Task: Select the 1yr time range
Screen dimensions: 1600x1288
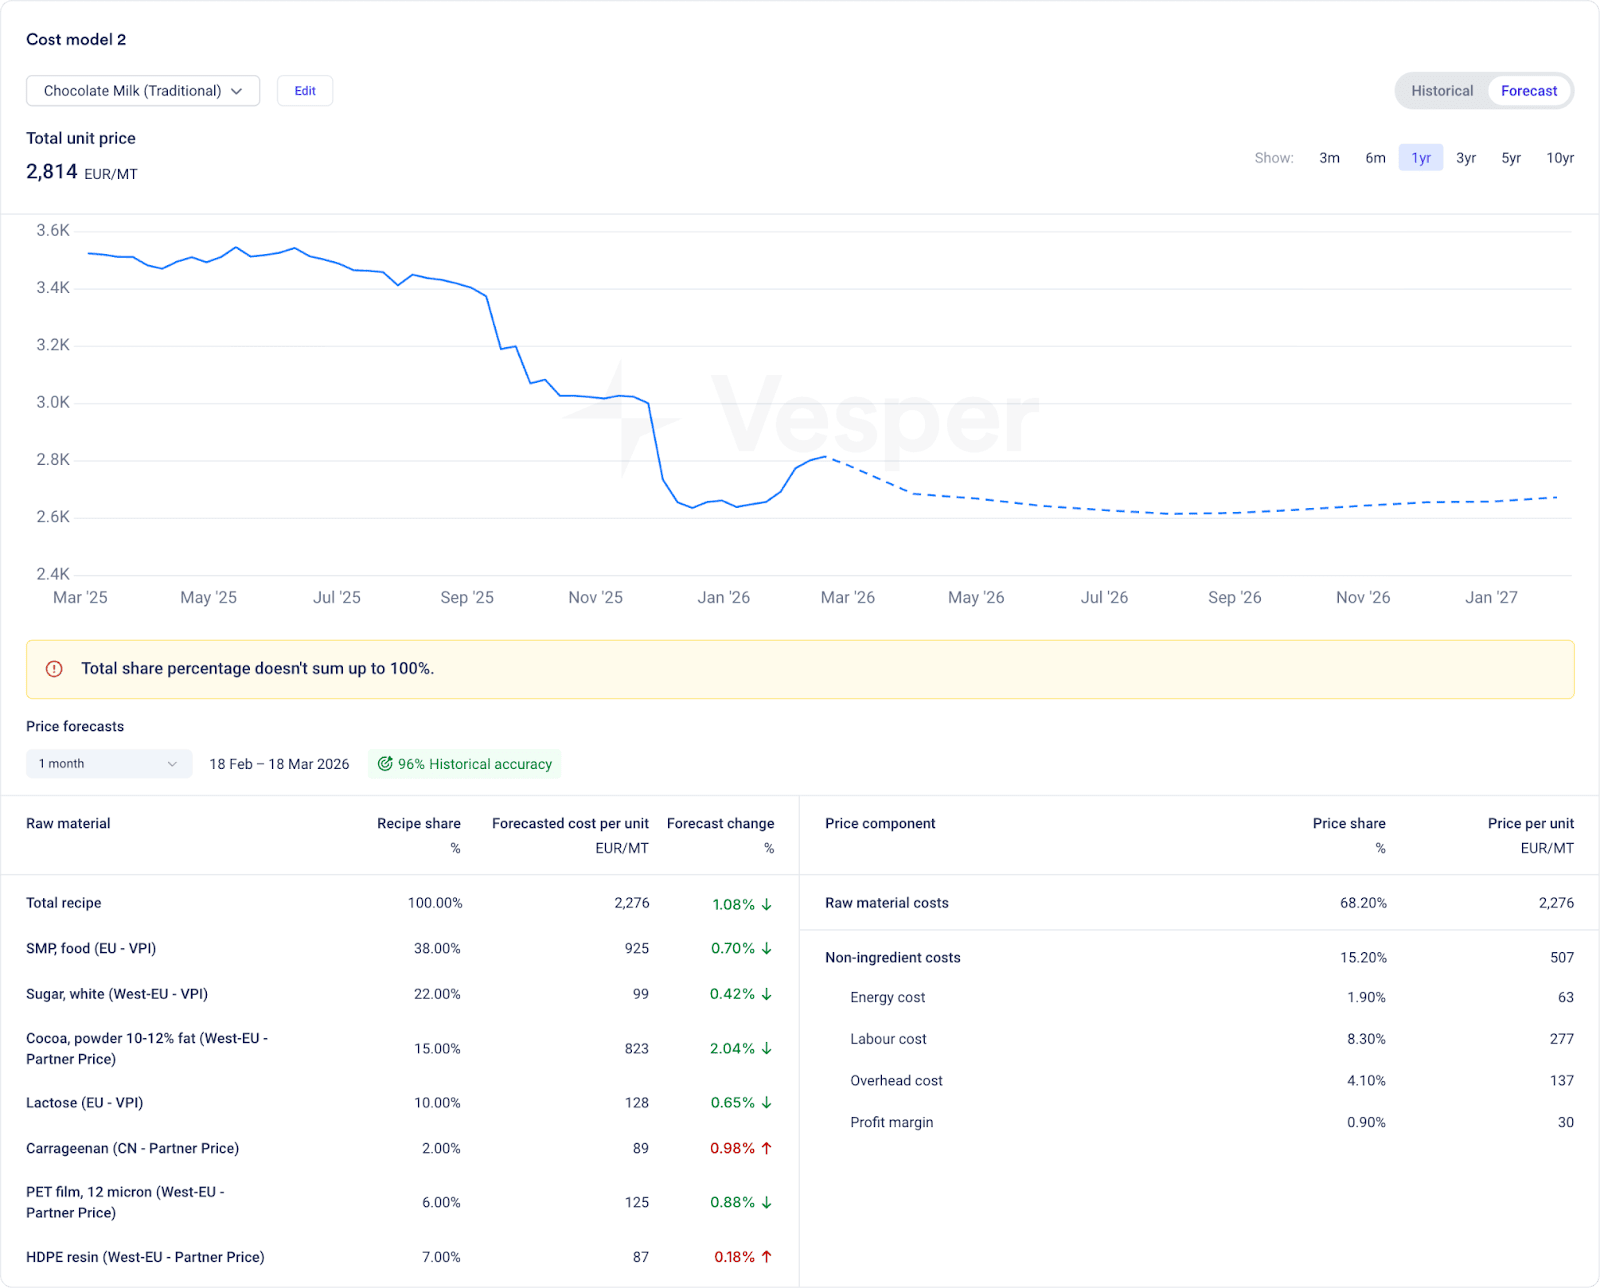Action: tap(1420, 158)
